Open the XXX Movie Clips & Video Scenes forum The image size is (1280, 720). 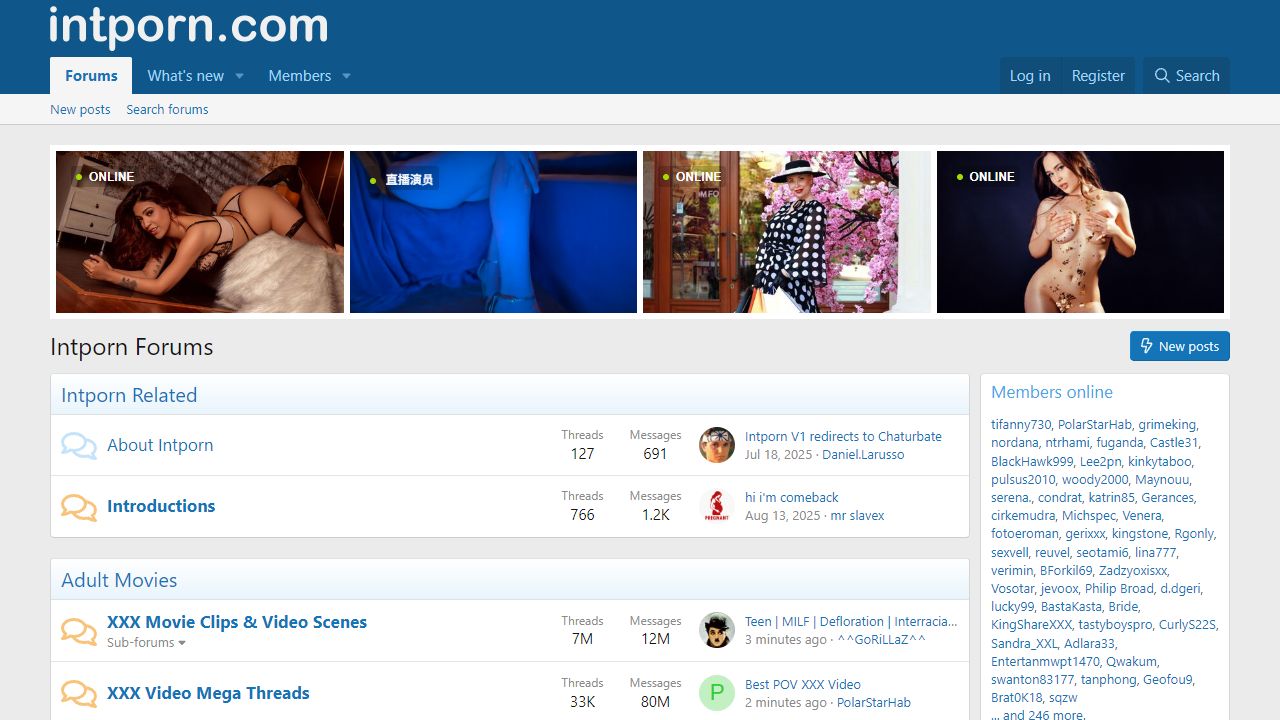tap(237, 622)
